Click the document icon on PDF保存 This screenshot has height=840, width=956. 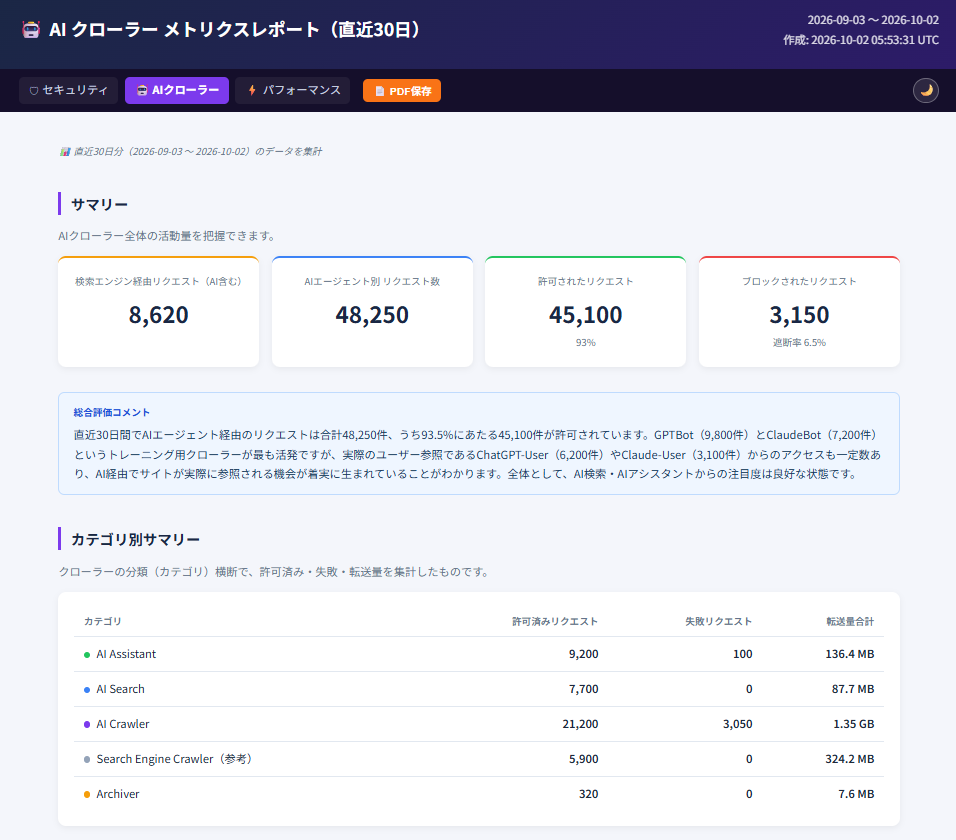pos(379,91)
